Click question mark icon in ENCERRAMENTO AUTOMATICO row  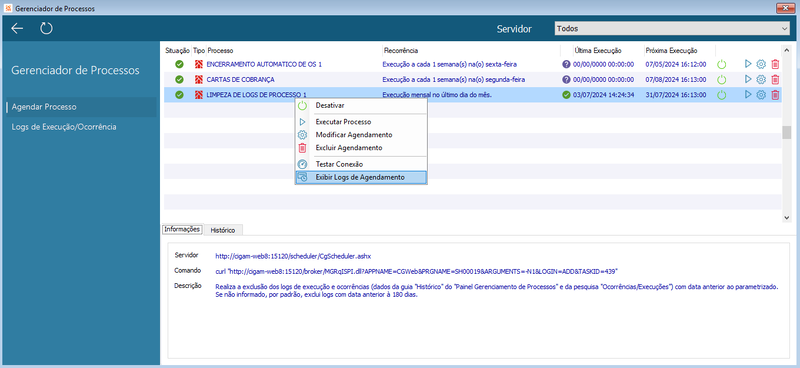[566, 64]
